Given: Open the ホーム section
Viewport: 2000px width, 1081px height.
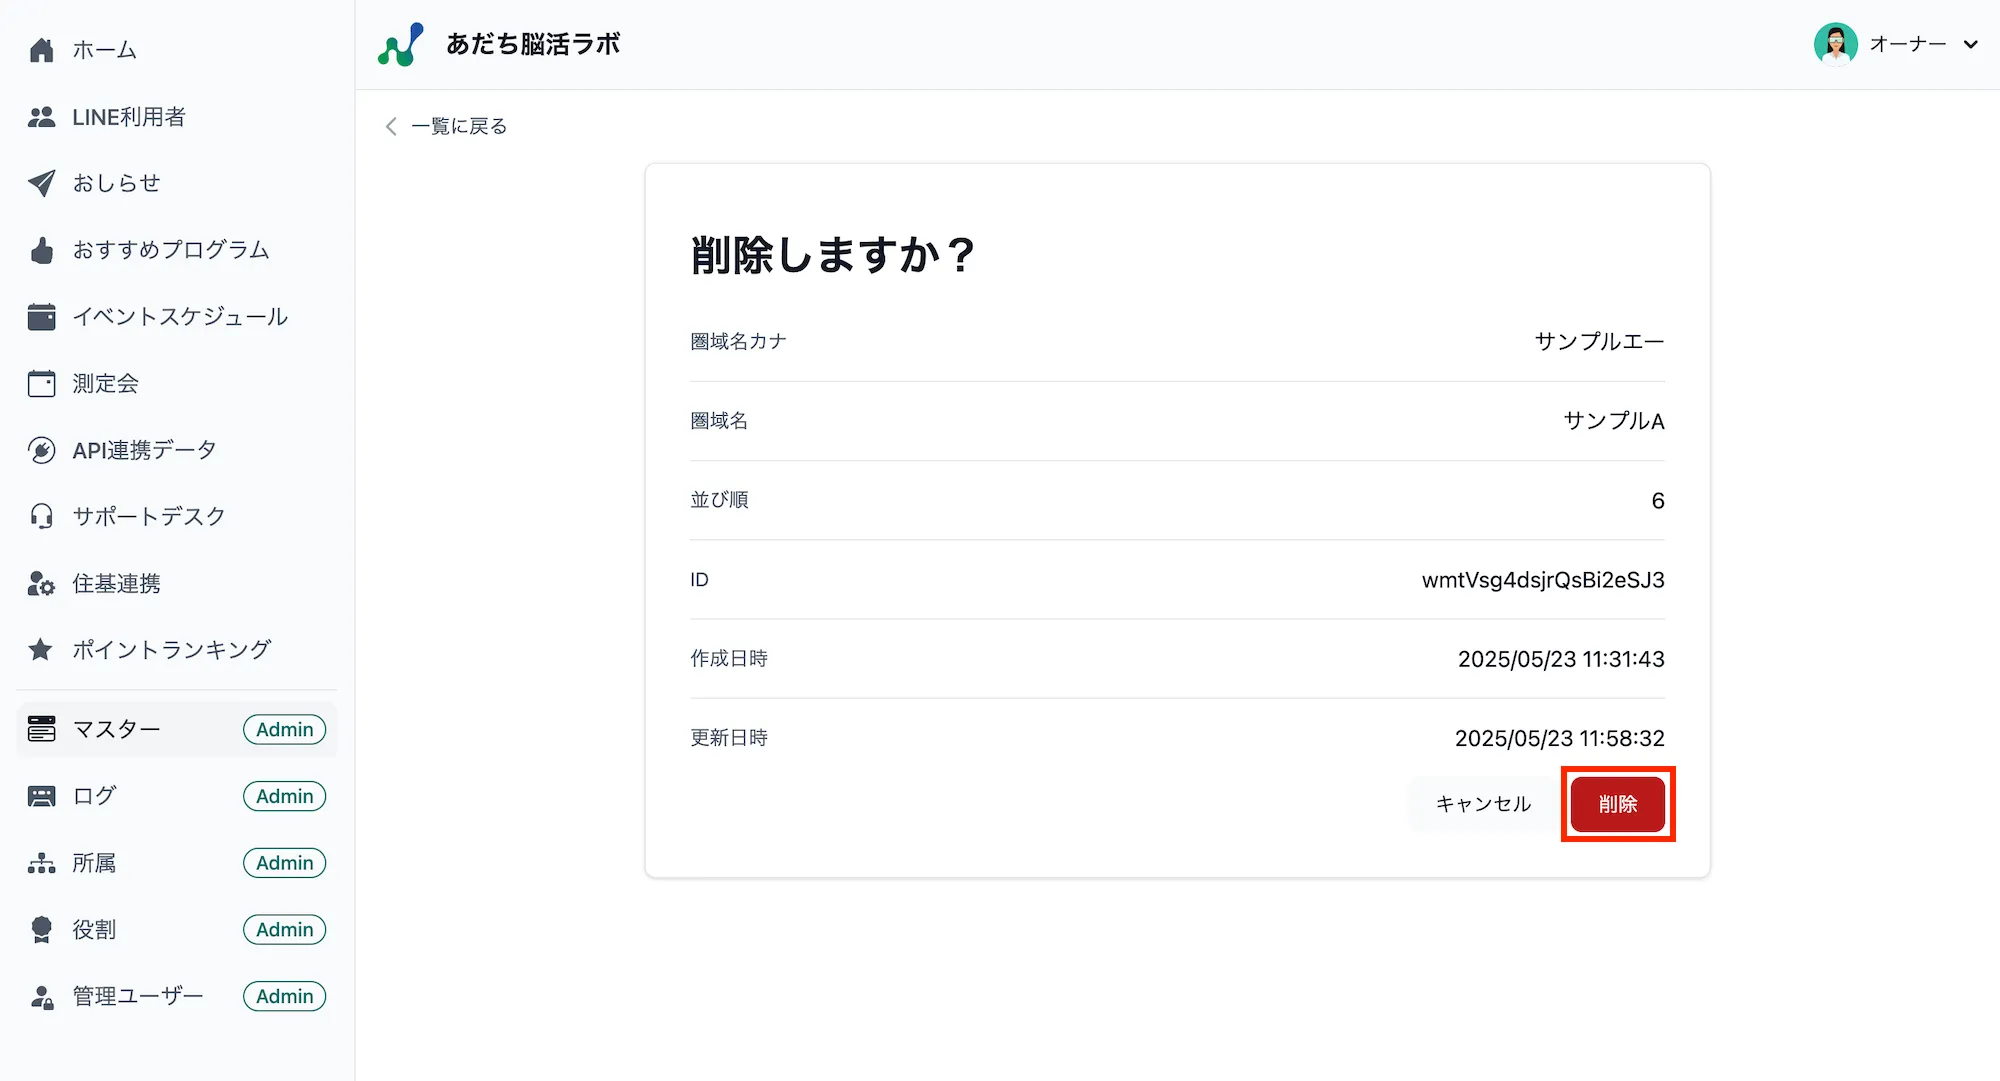Looking at the screenshot, I should [103, 49].
